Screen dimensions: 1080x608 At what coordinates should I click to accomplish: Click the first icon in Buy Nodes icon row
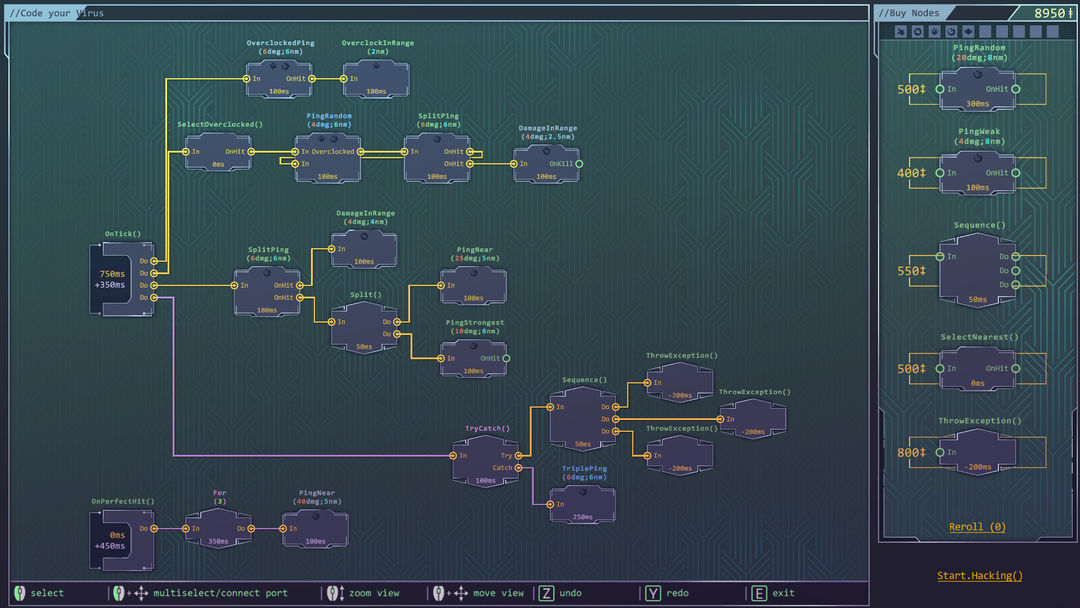pyautogui.click(x=901, y=32)
